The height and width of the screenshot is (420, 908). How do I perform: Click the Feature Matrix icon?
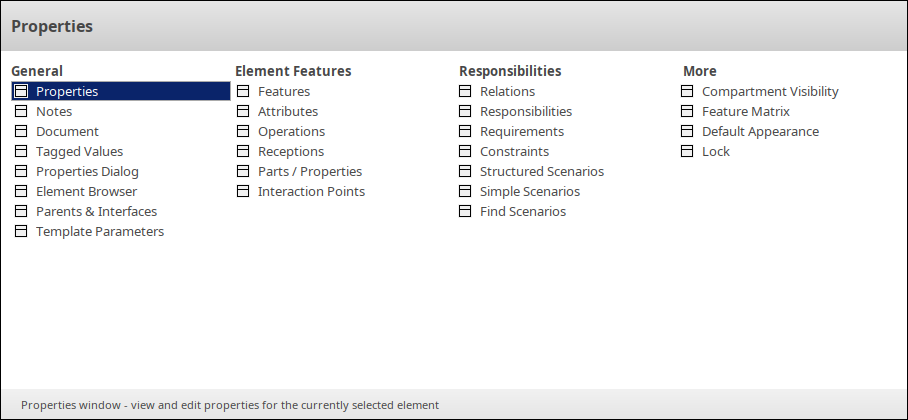point(687,111)
